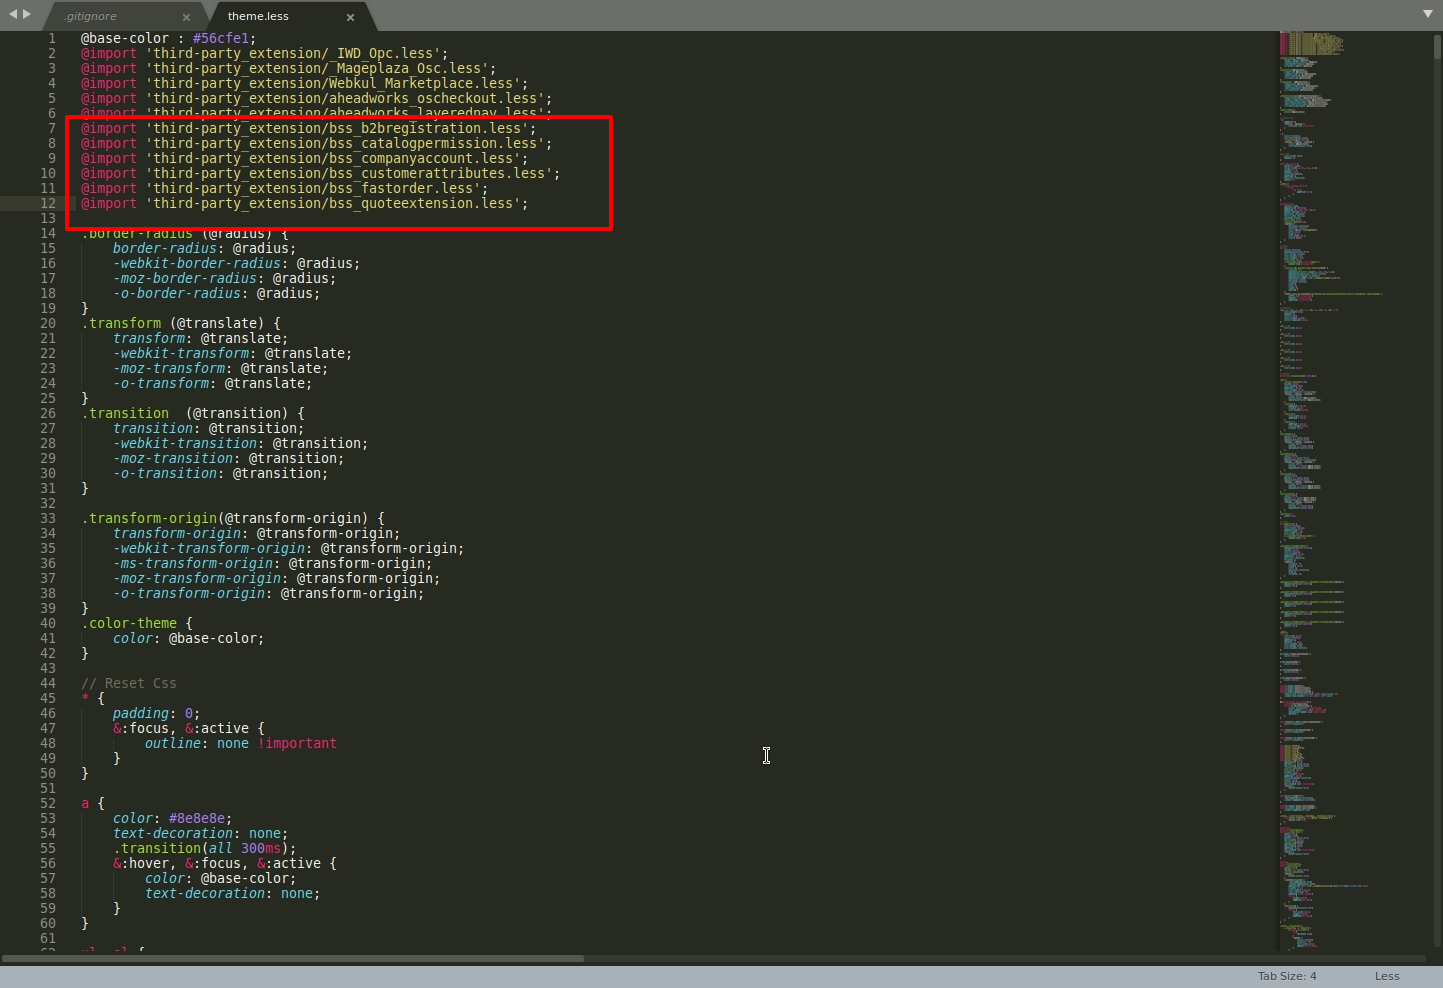1443x988 pixels.
Task: Click the bss_catalogpermission.less import line
Action: (x=316, y=143)
